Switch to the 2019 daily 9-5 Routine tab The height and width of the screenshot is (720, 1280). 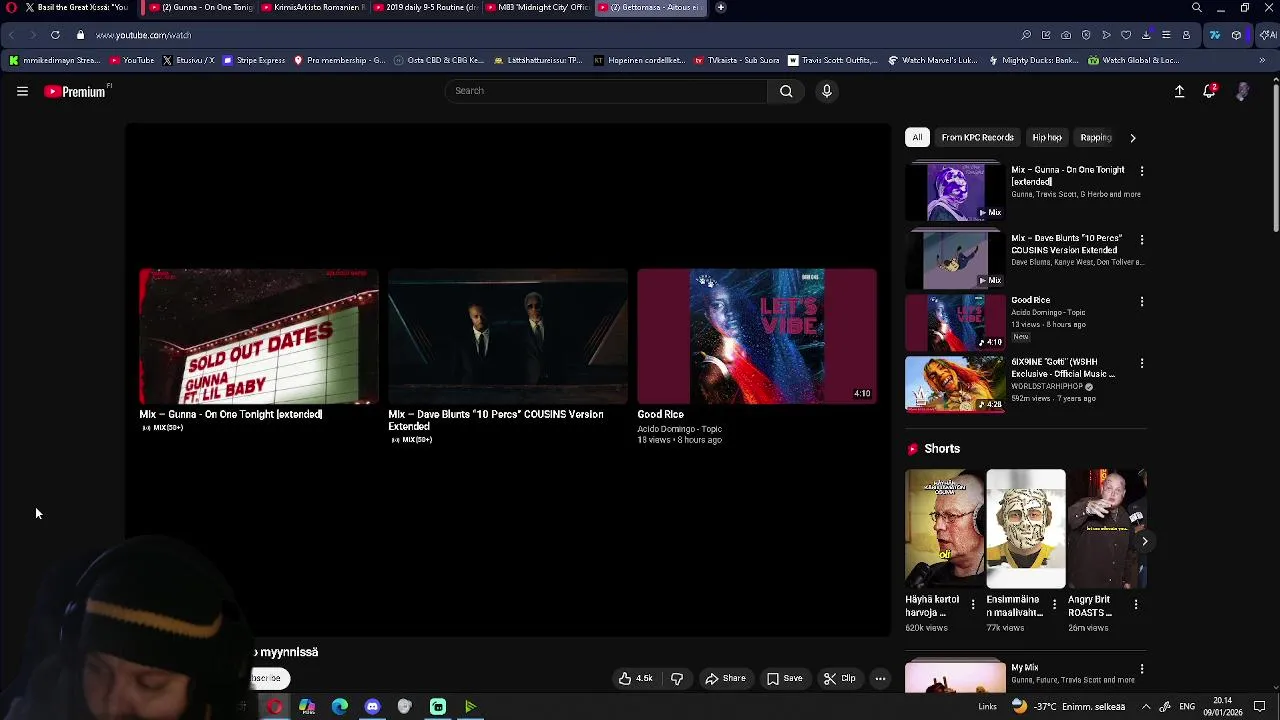pyautogui.click(x=425, y=7)
